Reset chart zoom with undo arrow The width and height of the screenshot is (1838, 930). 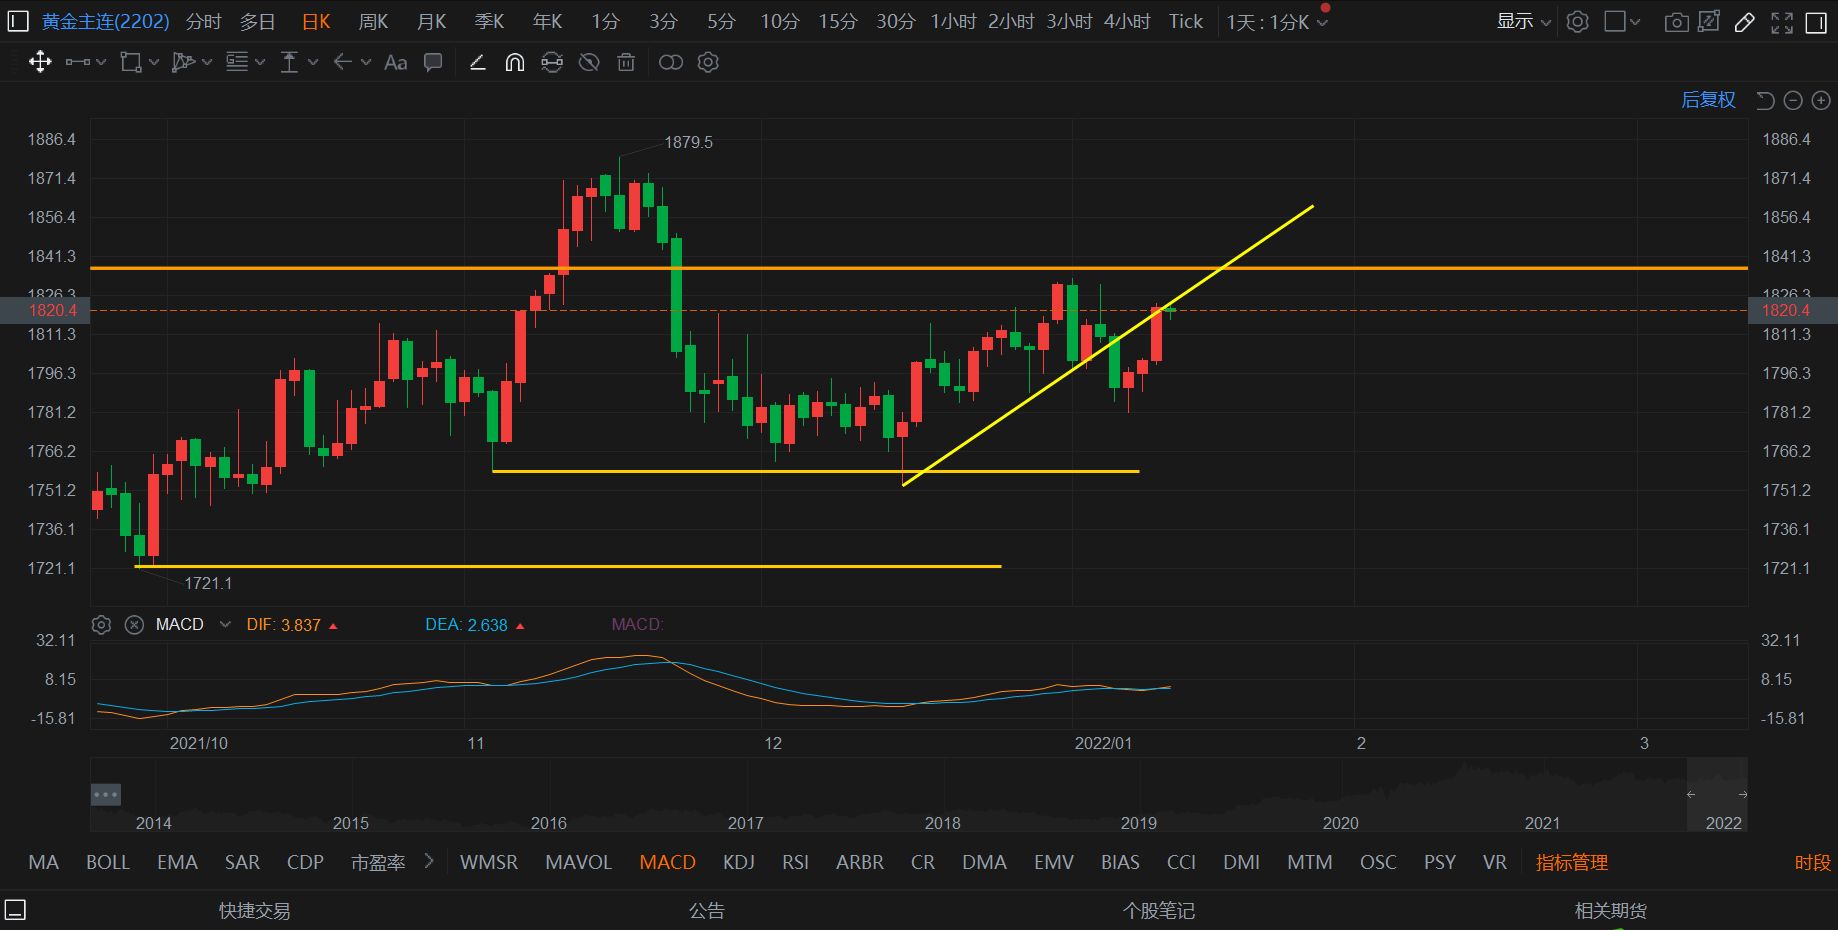point(1765,100)
